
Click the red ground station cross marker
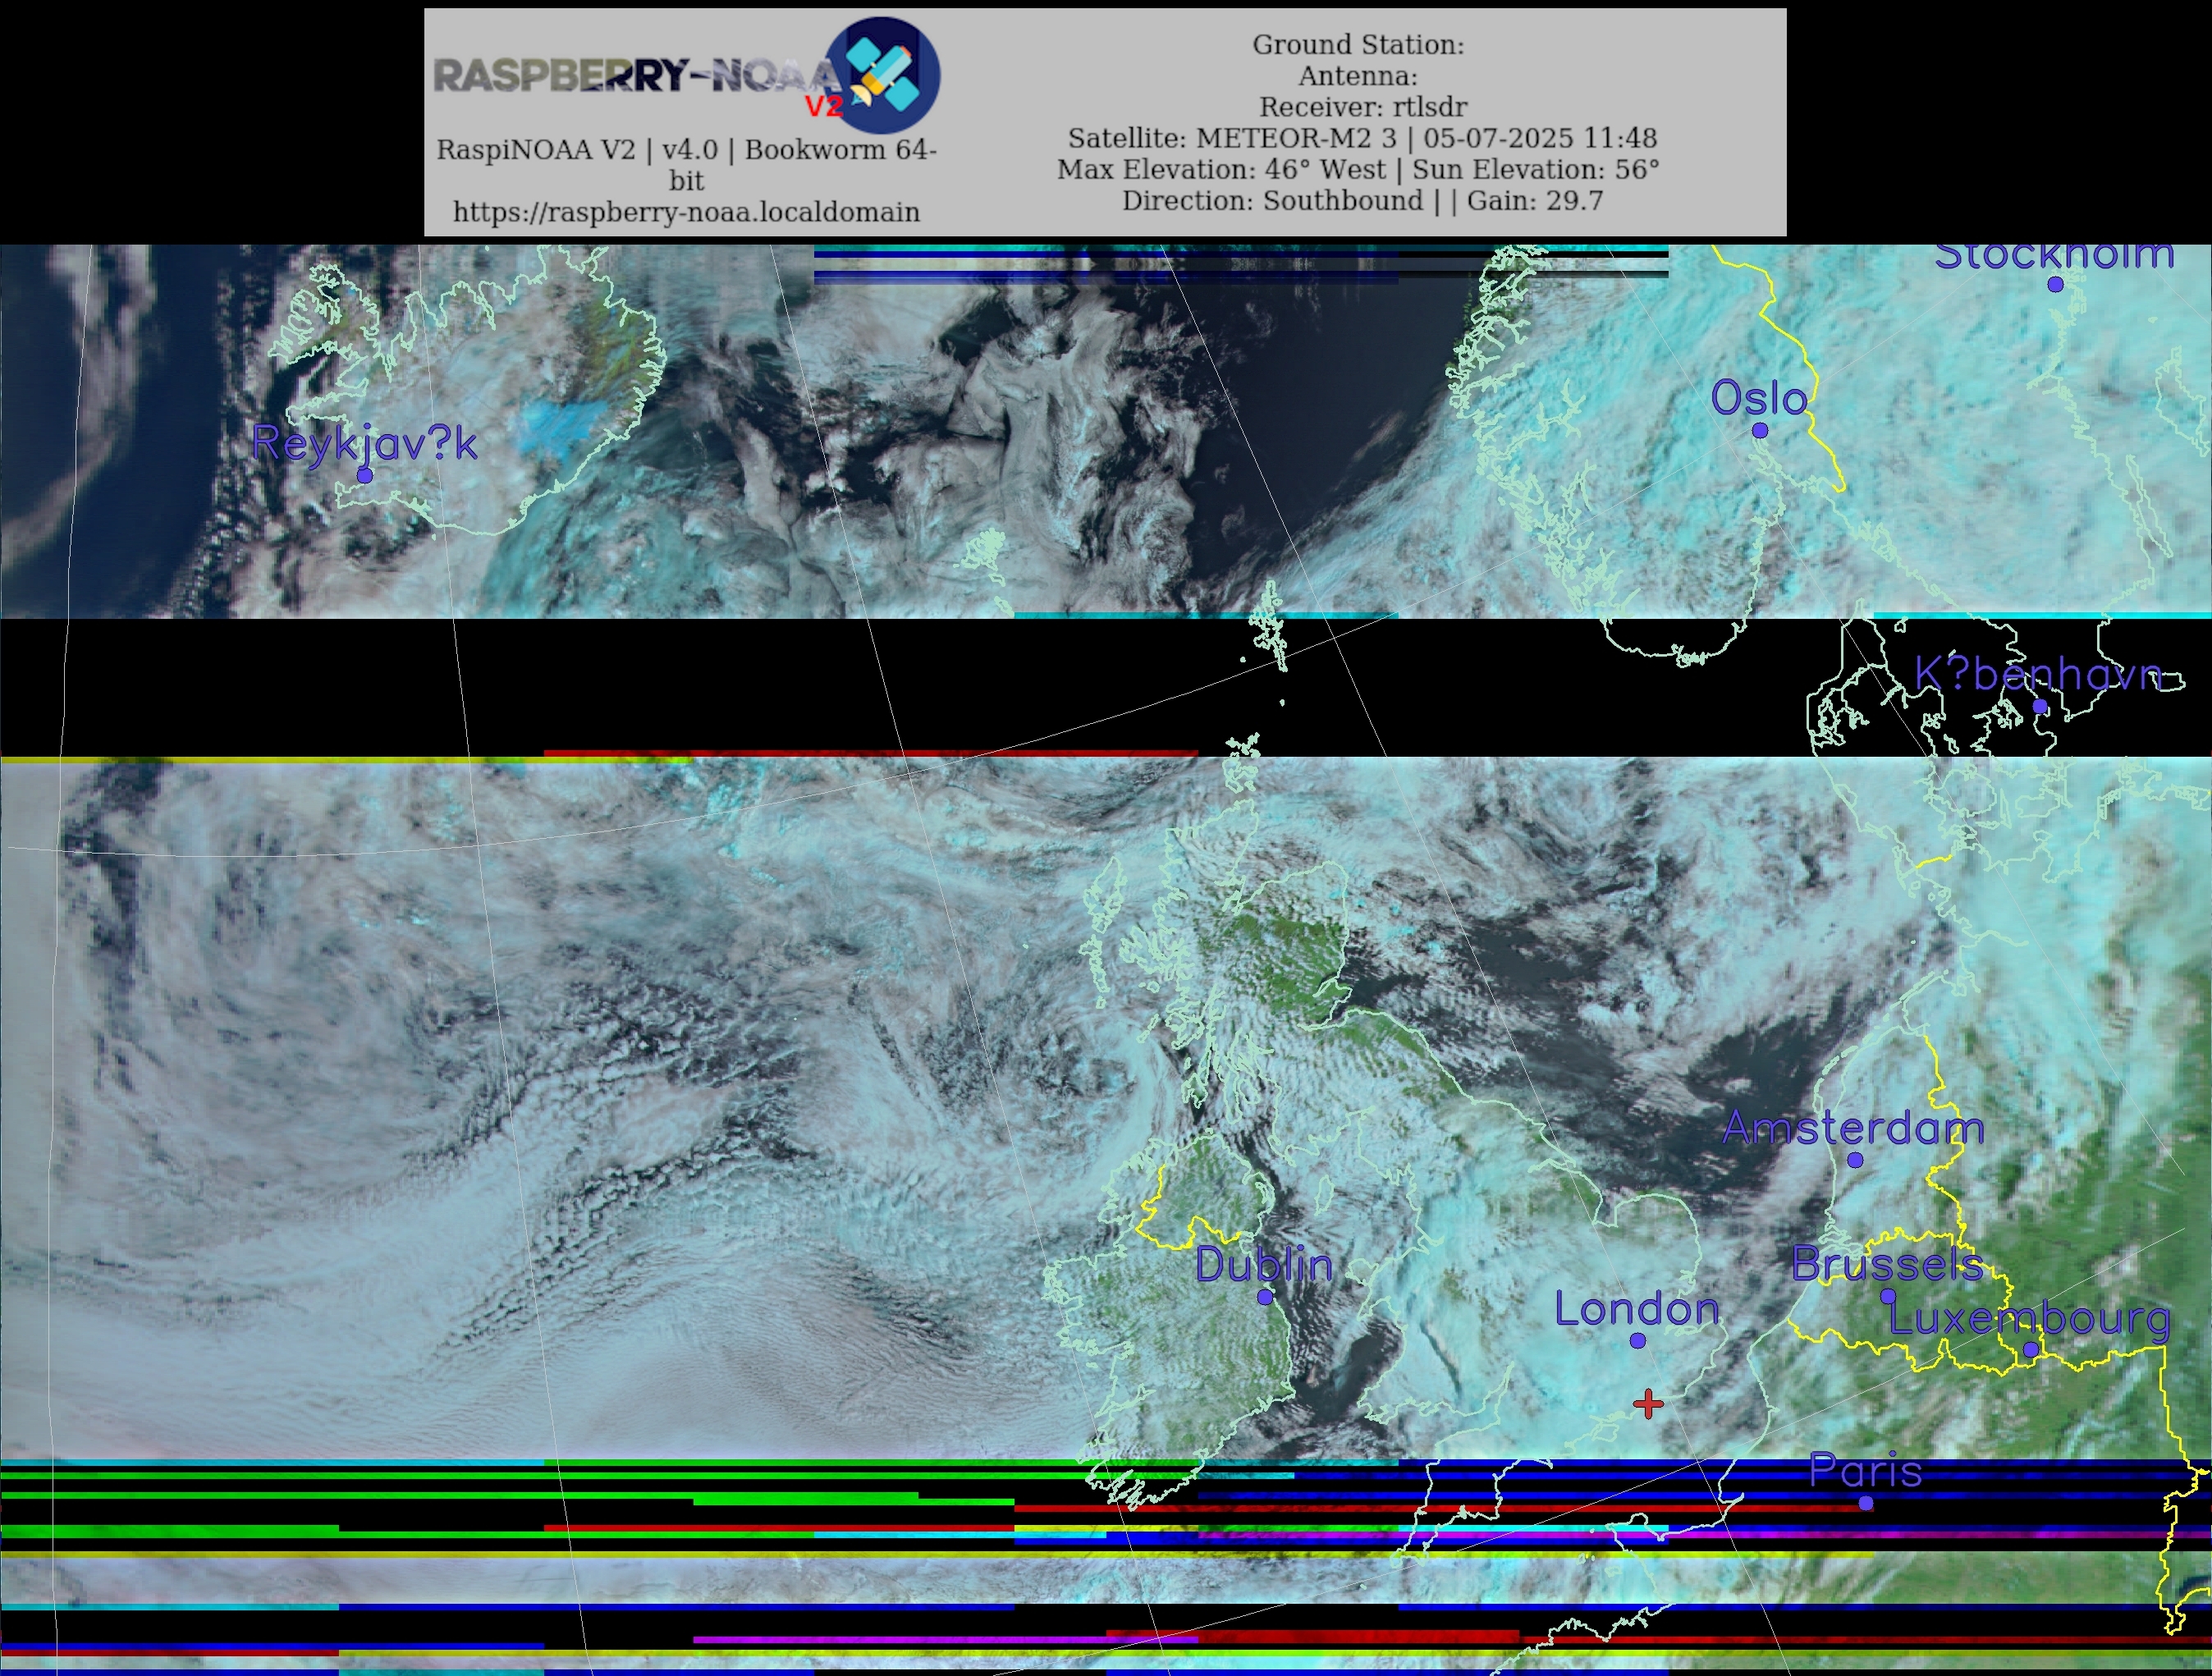coord(1648,1404)
